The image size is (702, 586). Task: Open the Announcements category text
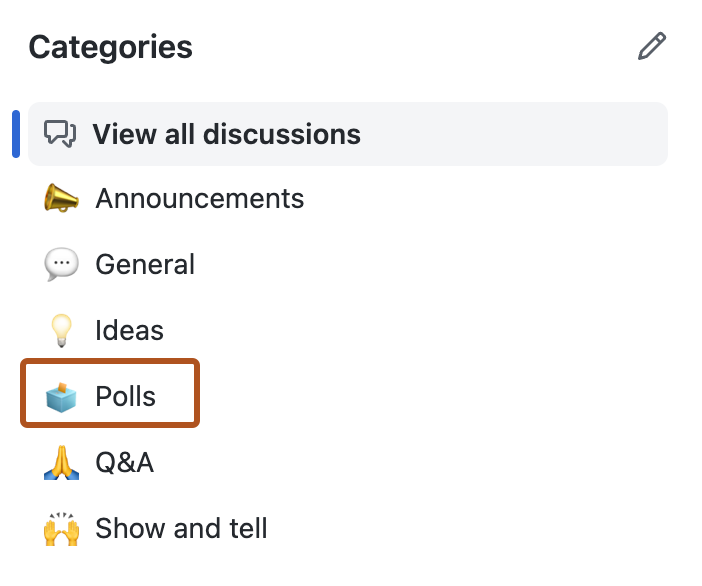[199, 198]
